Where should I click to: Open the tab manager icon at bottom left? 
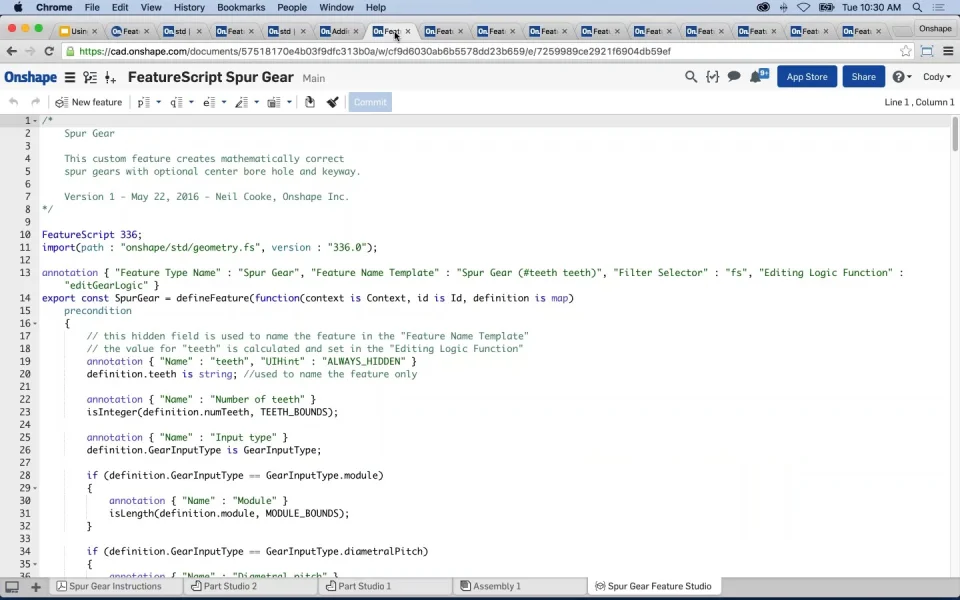(x=12, y=587)
